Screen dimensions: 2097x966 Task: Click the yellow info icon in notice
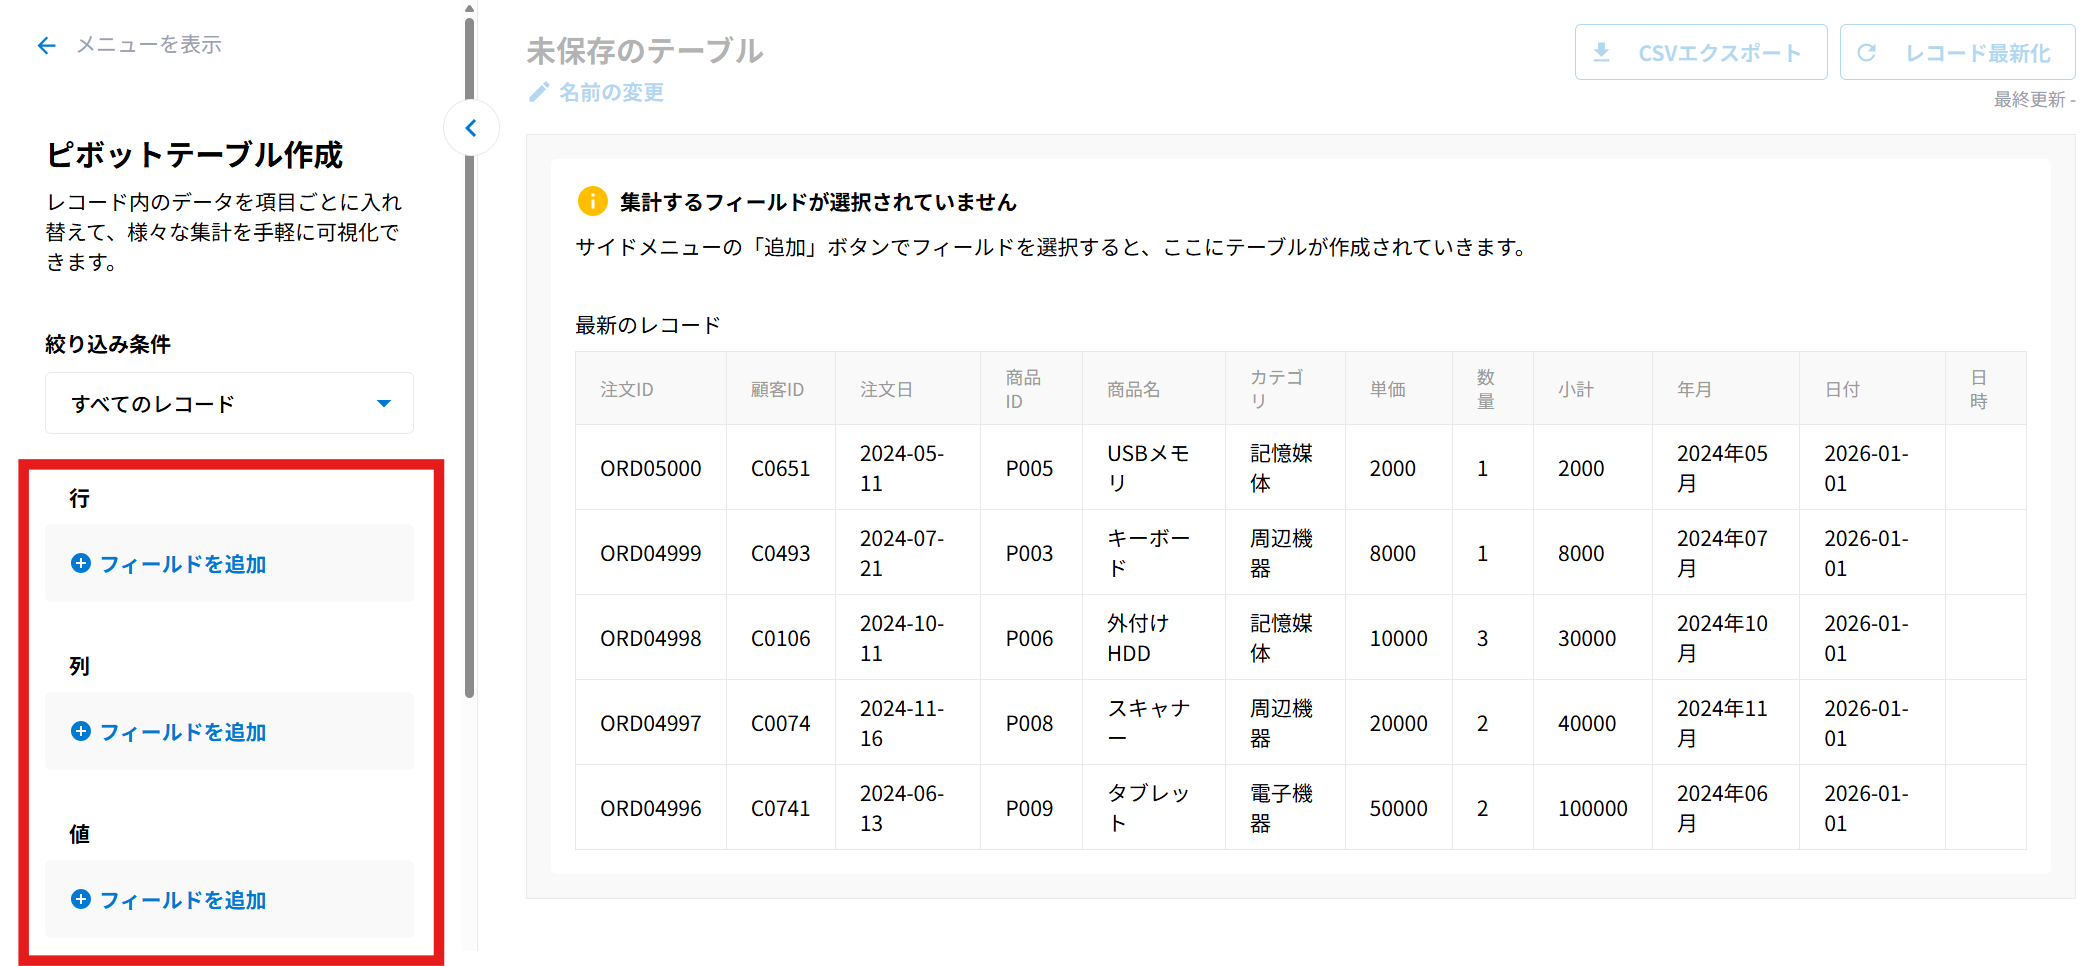(592, 202)
